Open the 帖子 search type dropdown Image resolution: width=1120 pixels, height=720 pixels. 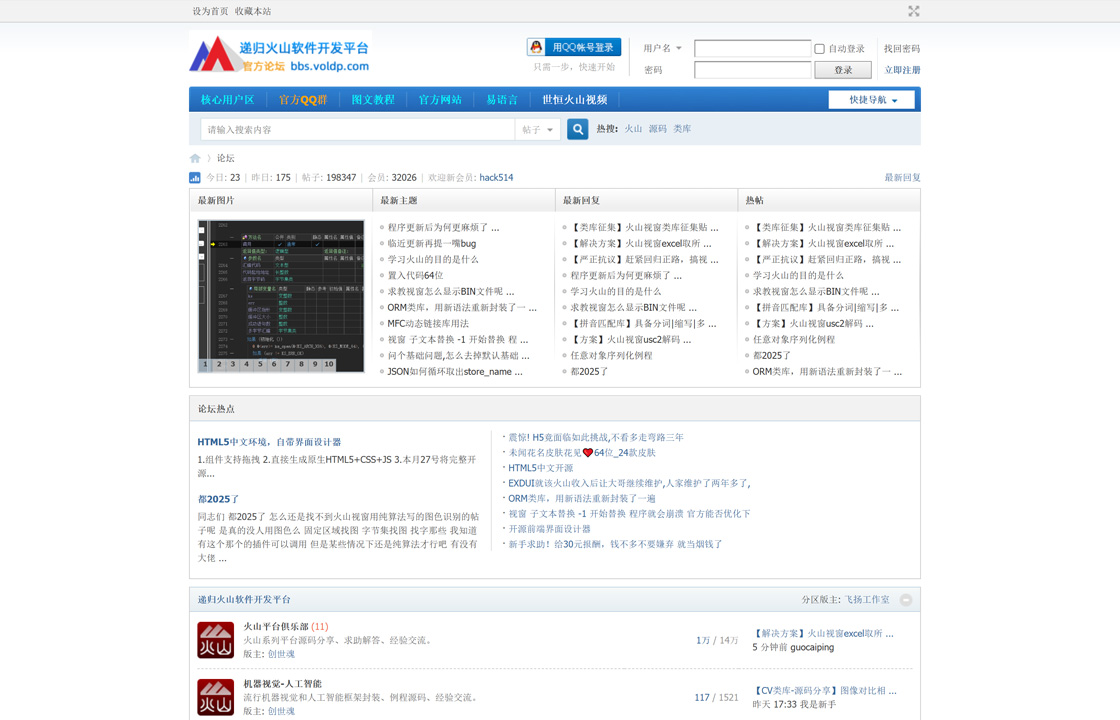537,130
